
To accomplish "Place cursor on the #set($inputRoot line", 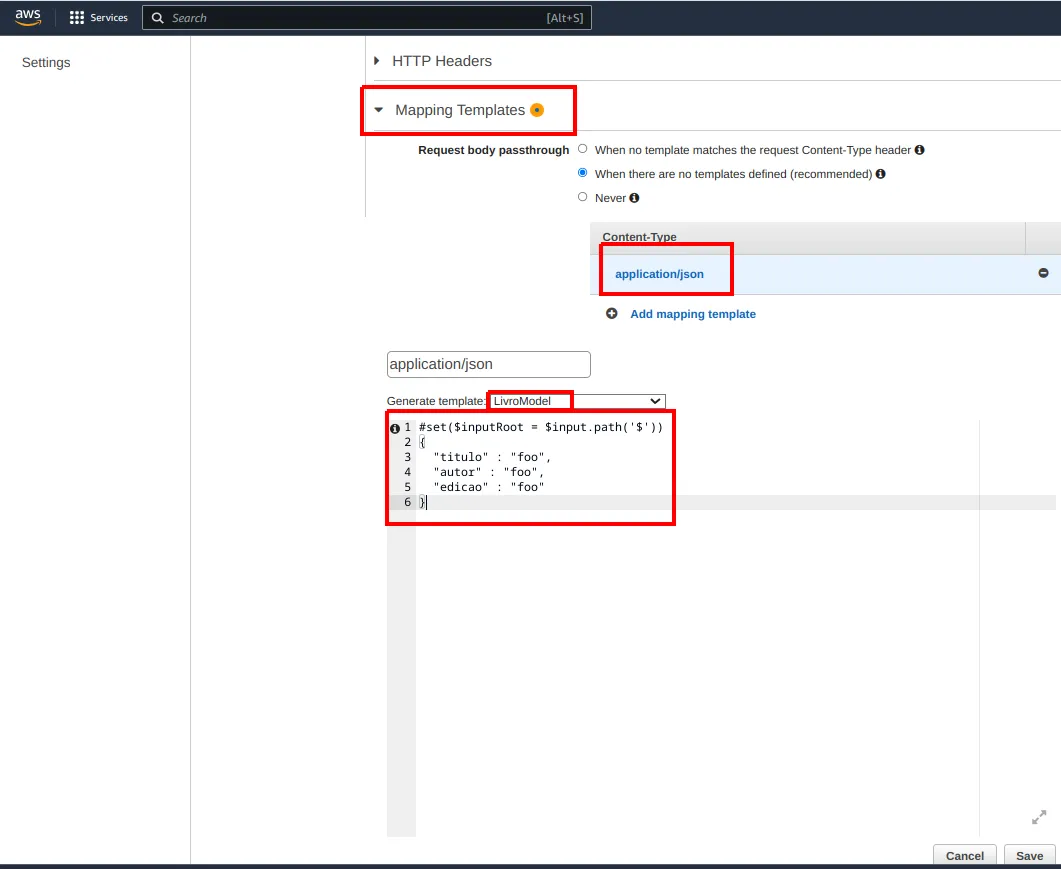I will point(541,427).
